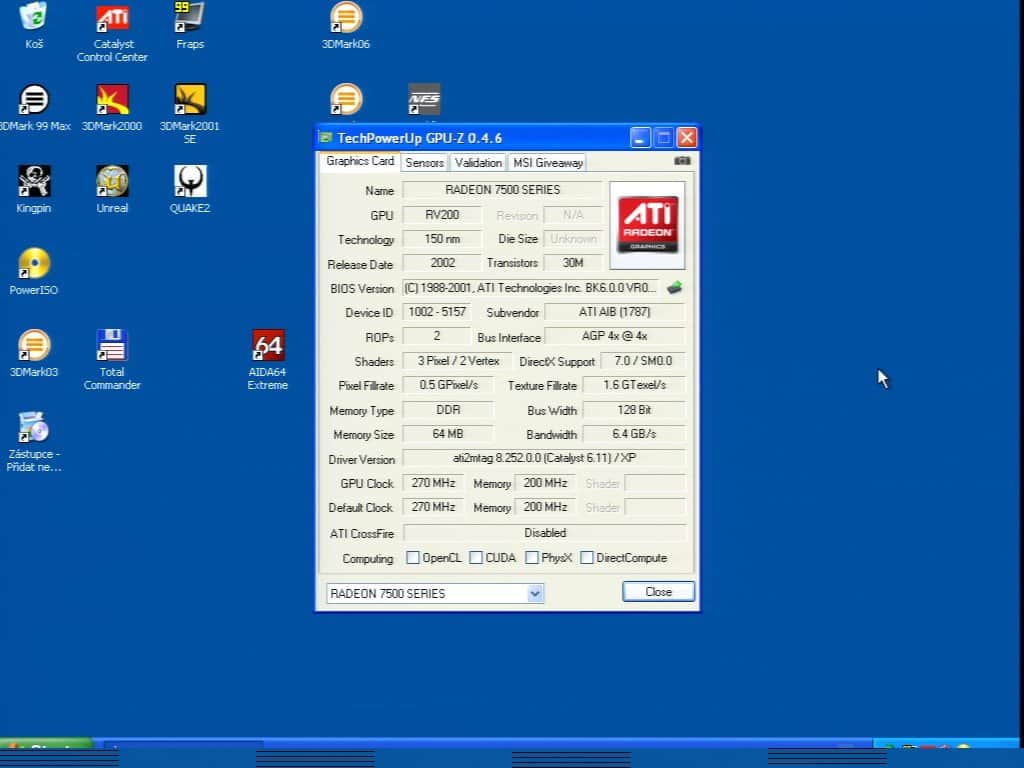Select the NFS game shortcut icon
The height and width of the screenshot is (768, 1024).
424,100
